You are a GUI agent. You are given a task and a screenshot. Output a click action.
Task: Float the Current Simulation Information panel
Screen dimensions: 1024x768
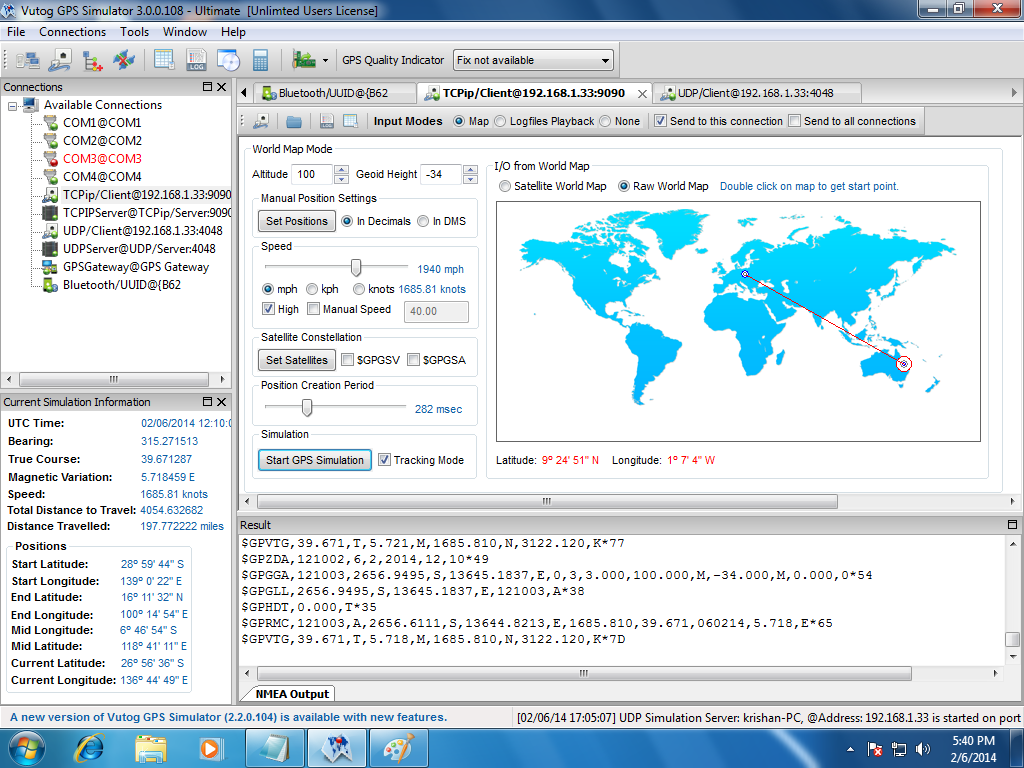[x=208, y=402]
